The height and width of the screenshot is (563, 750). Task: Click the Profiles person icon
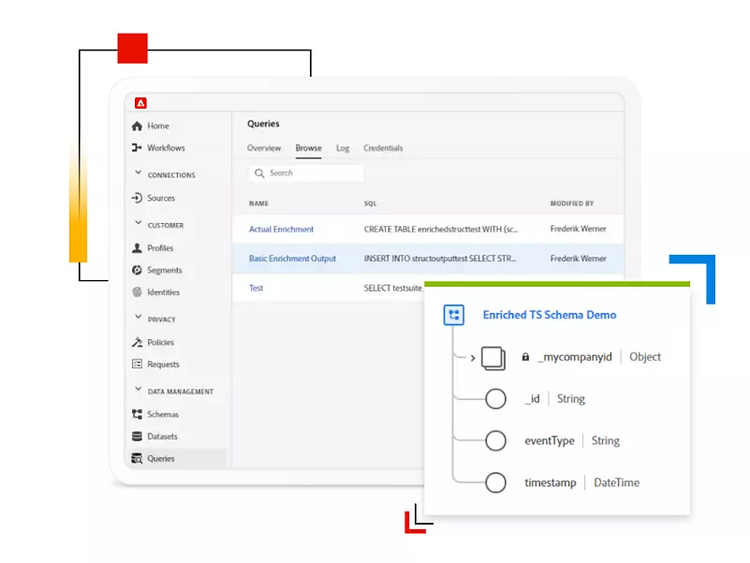[x=137, y=248]
